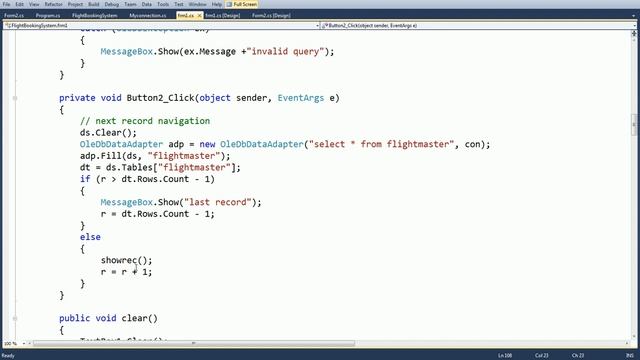
Task: Click the "last record" string
Action: pyautogui.click(x=218, y=202)
